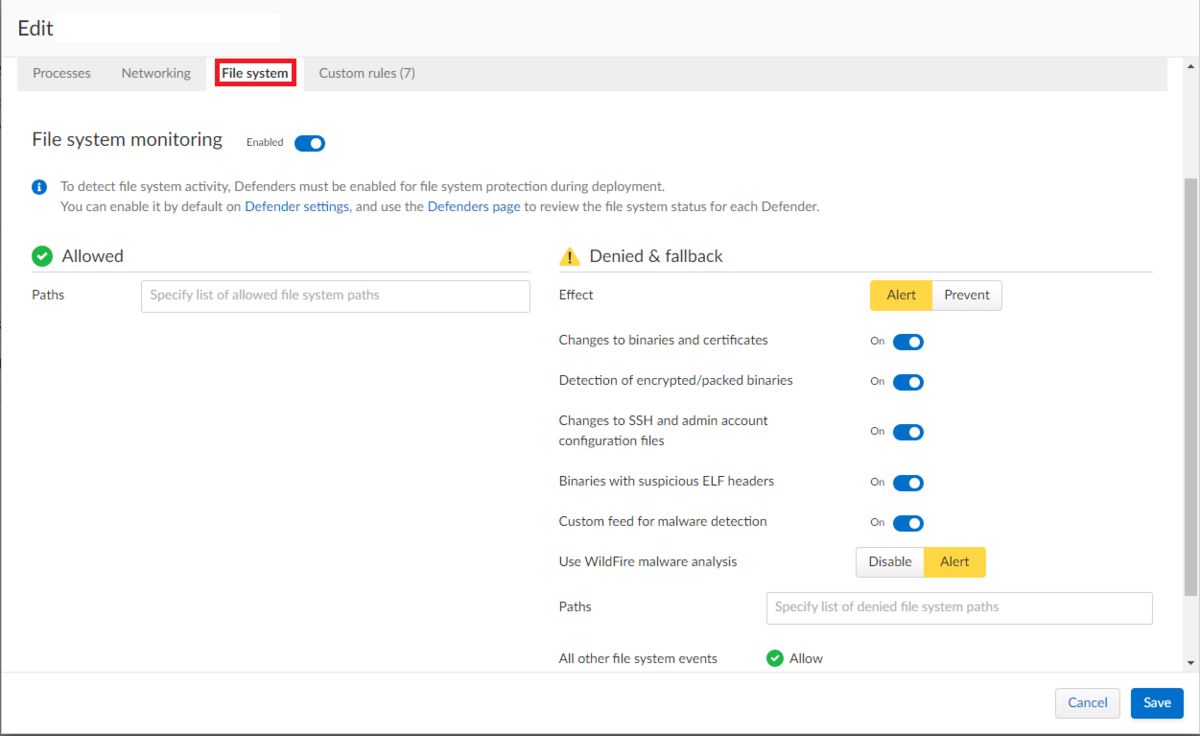Switch to the Processes tab
This screenshot has width=1200, height=736.
tap(61, 73)
